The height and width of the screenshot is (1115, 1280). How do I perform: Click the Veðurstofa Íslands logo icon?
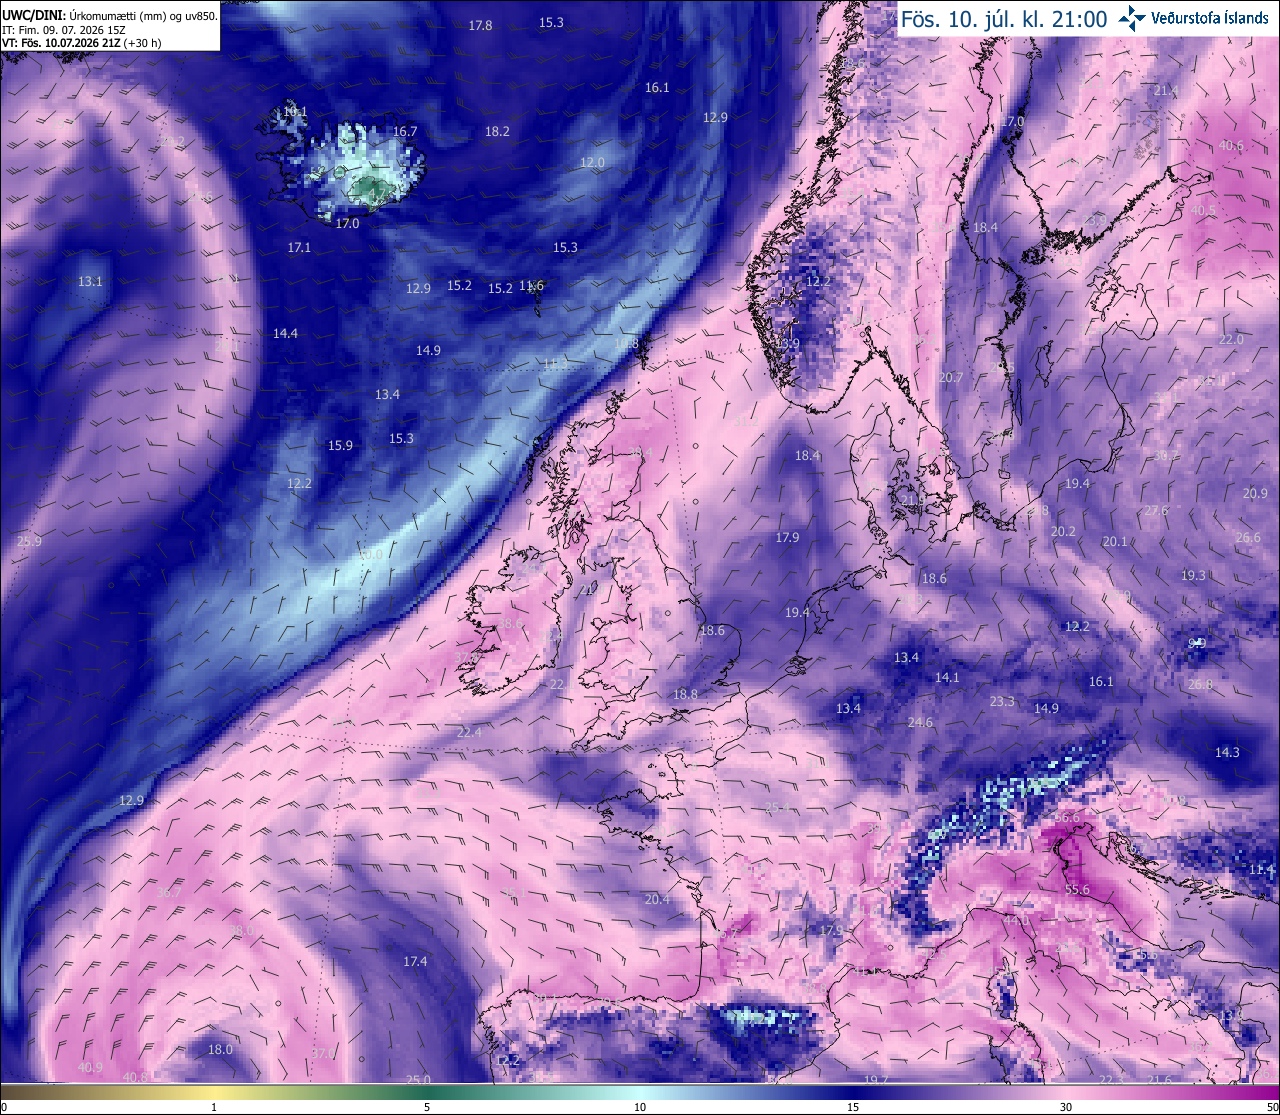[1132, 17]
